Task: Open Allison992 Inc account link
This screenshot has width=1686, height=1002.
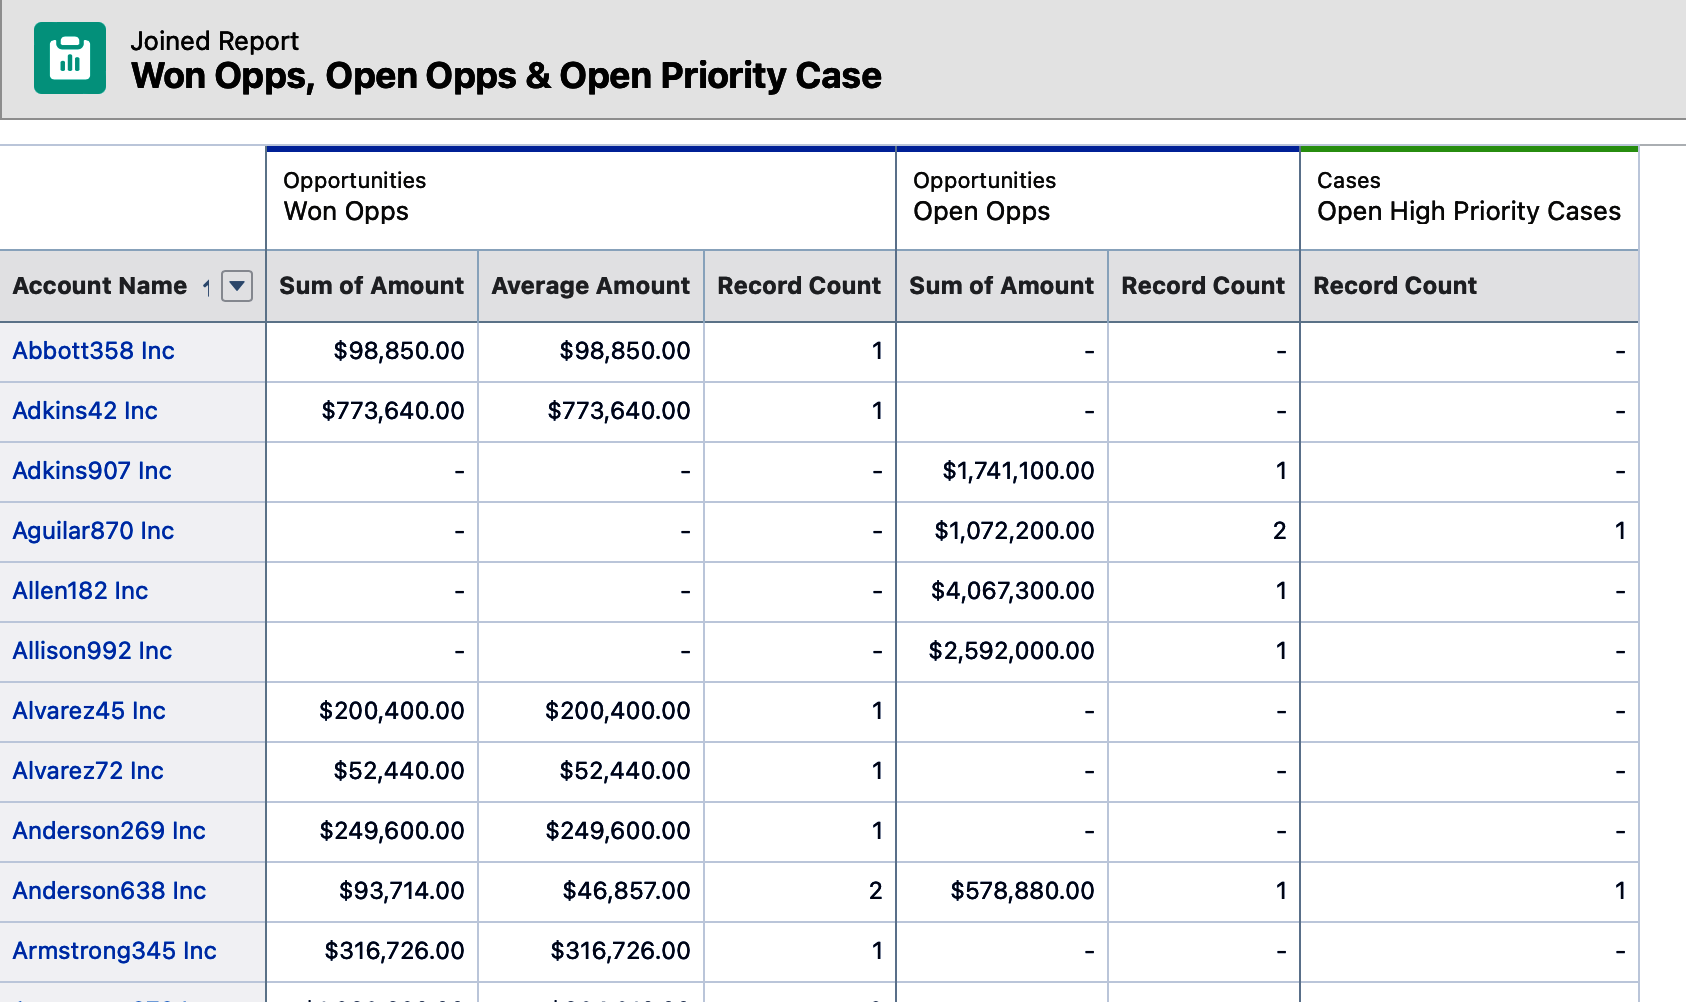Action: 92,651
